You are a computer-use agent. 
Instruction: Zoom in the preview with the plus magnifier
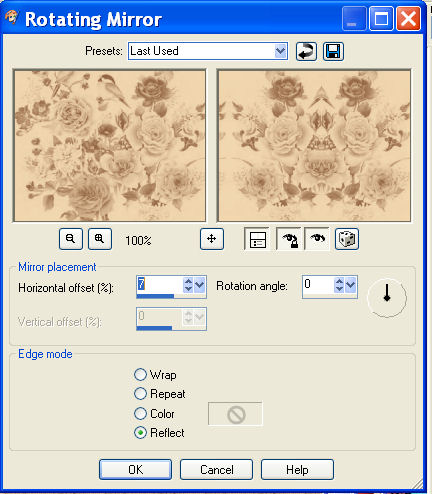[x=100, y=239]
